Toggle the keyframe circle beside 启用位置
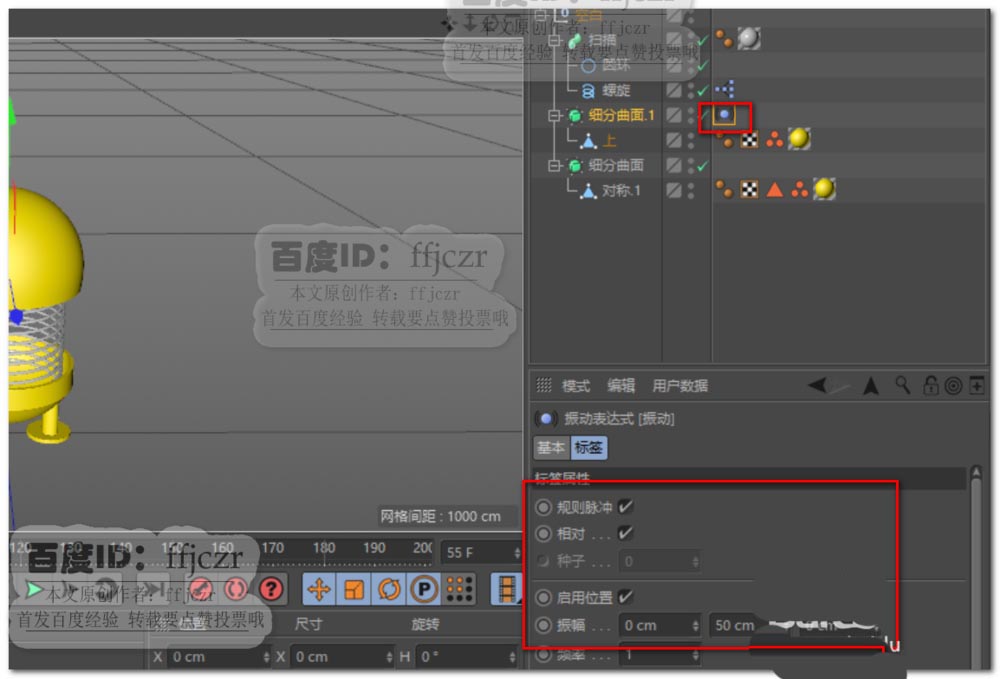This screenshot has width=1000, height=679. [543, 597]
